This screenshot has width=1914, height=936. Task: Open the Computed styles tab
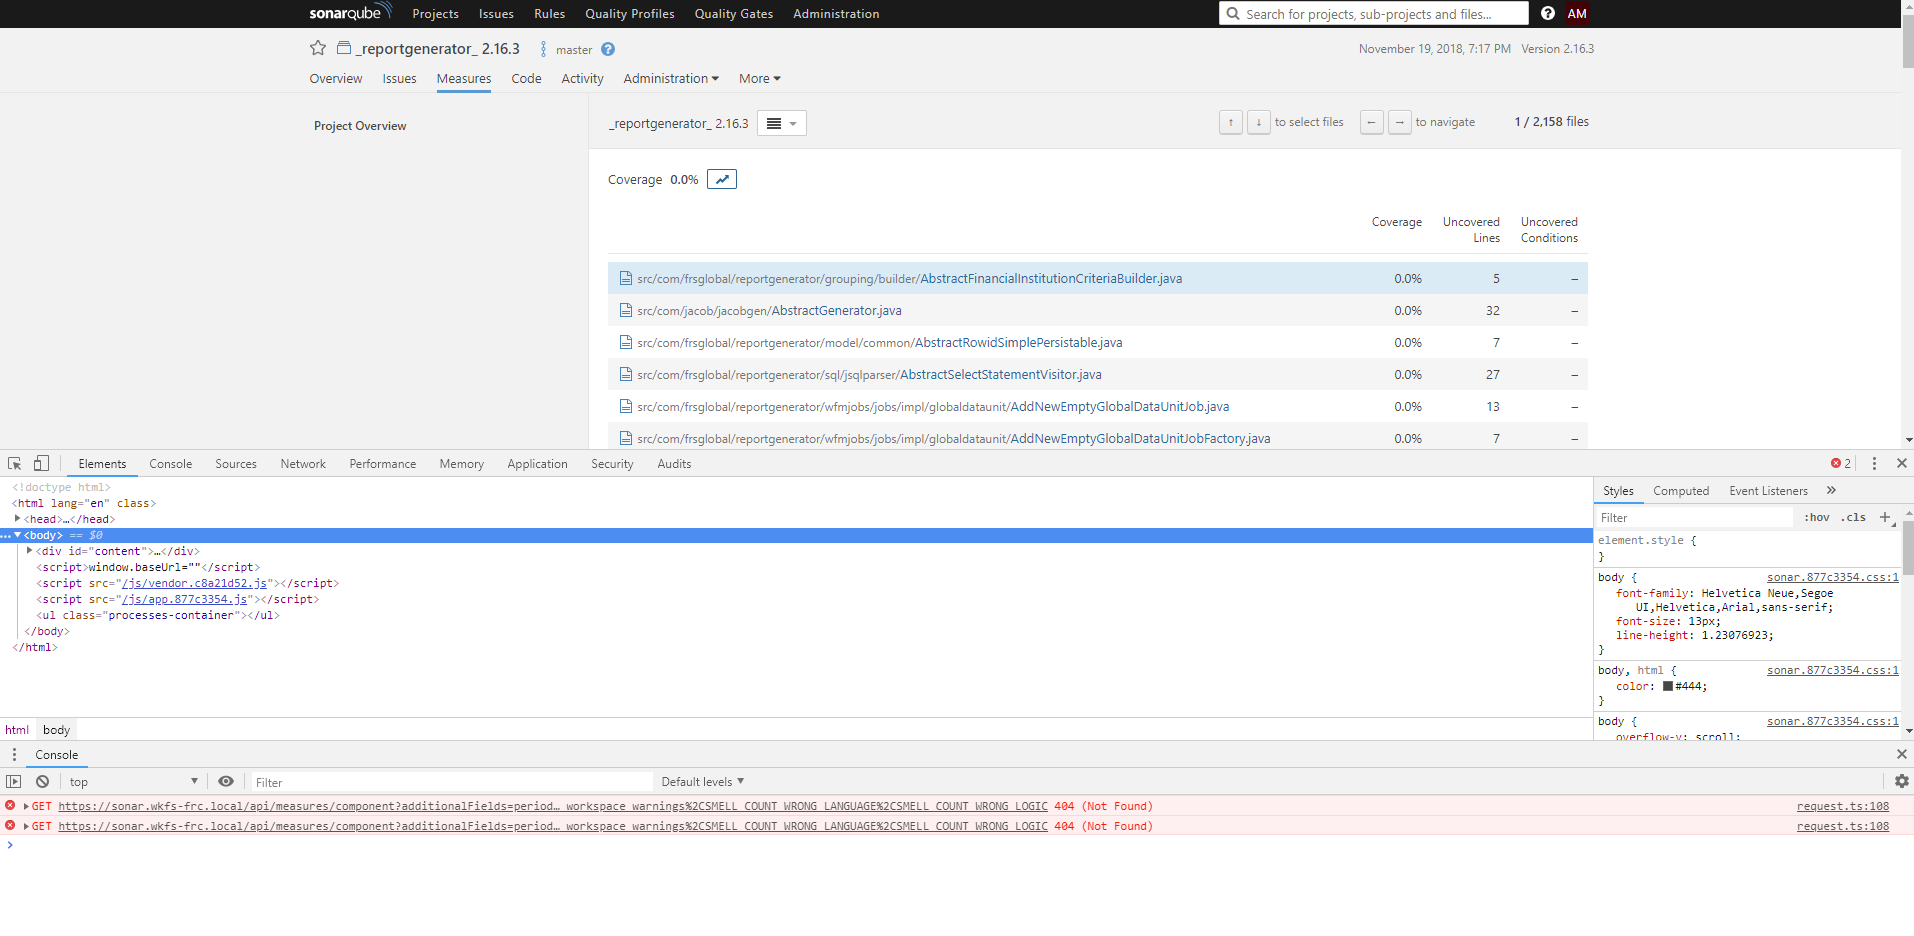(x=1681, y=490)
